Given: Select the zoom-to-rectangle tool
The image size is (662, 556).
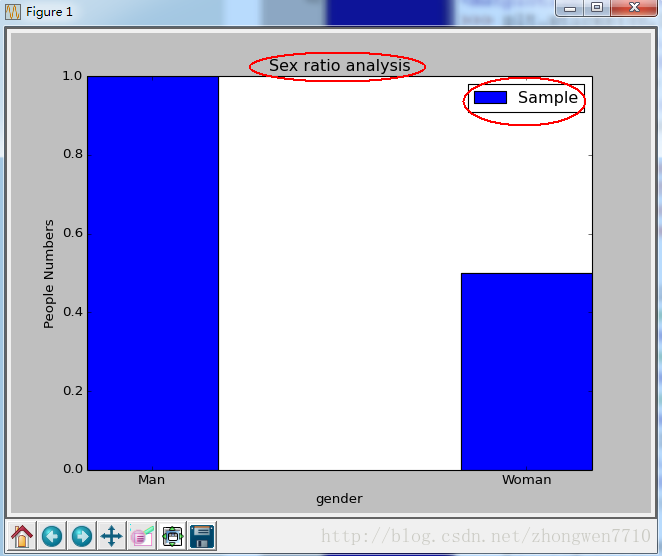Looking at the screenshot, I should pos(142,536).
